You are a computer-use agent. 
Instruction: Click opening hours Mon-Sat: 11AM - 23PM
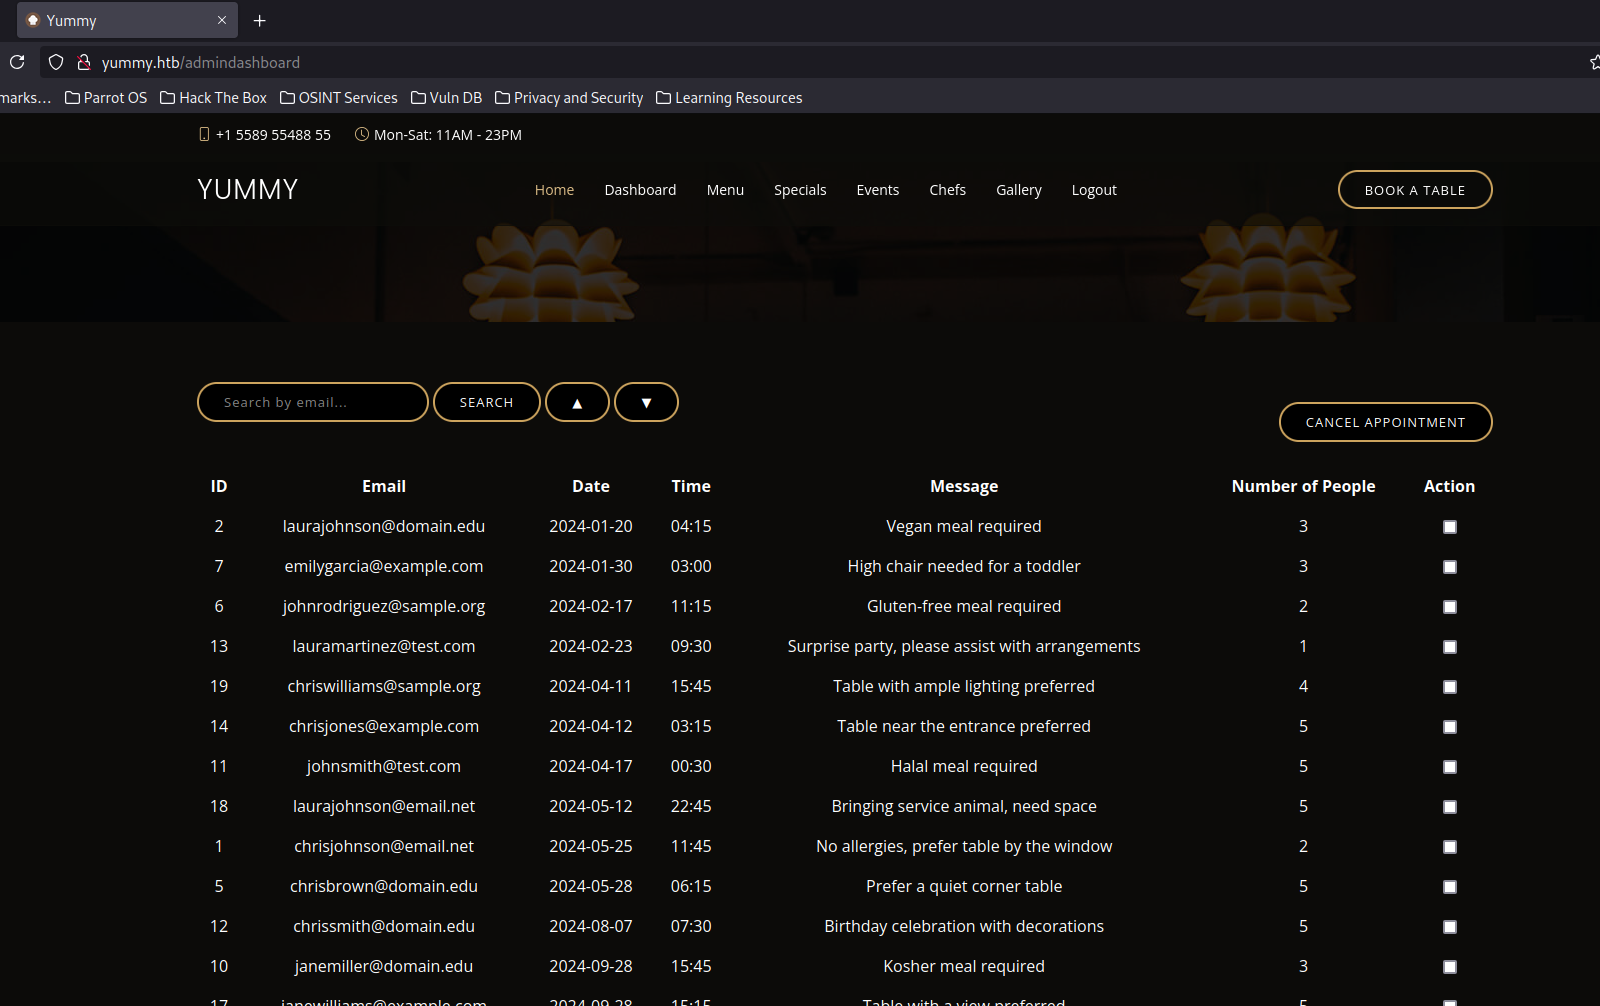[x=447, y=135]
